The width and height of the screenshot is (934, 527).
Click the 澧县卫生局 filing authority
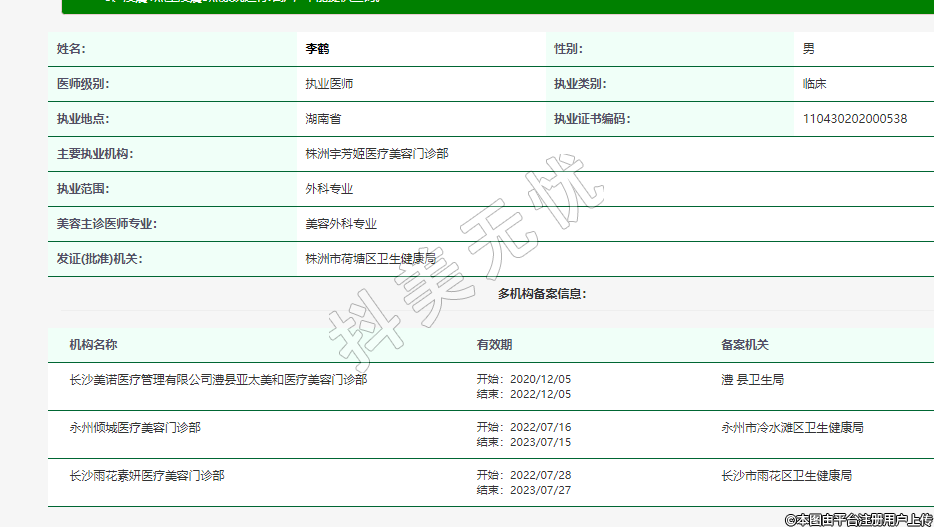click(x=752, y=380)
